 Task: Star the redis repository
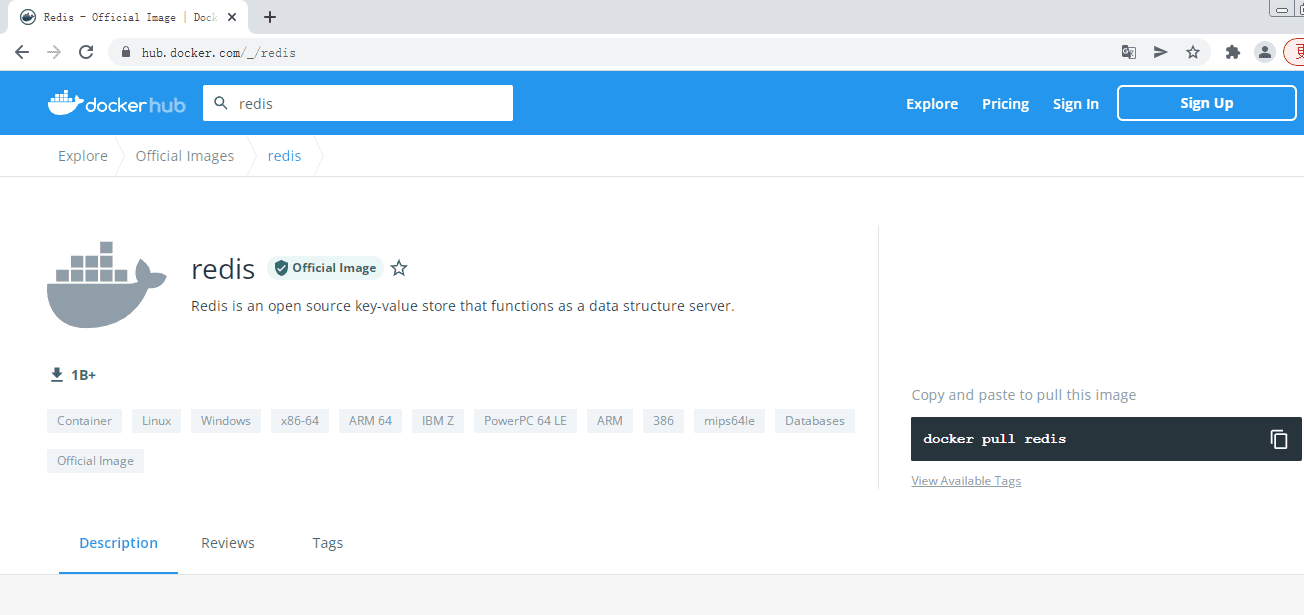399,268
